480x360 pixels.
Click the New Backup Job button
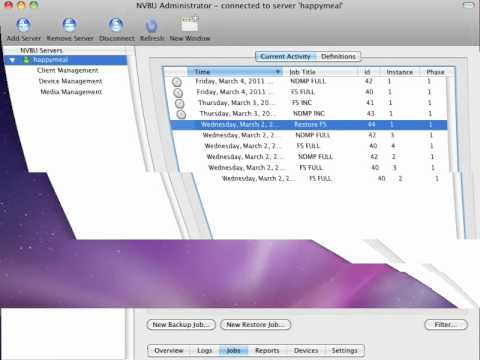(x=181, y=325)
